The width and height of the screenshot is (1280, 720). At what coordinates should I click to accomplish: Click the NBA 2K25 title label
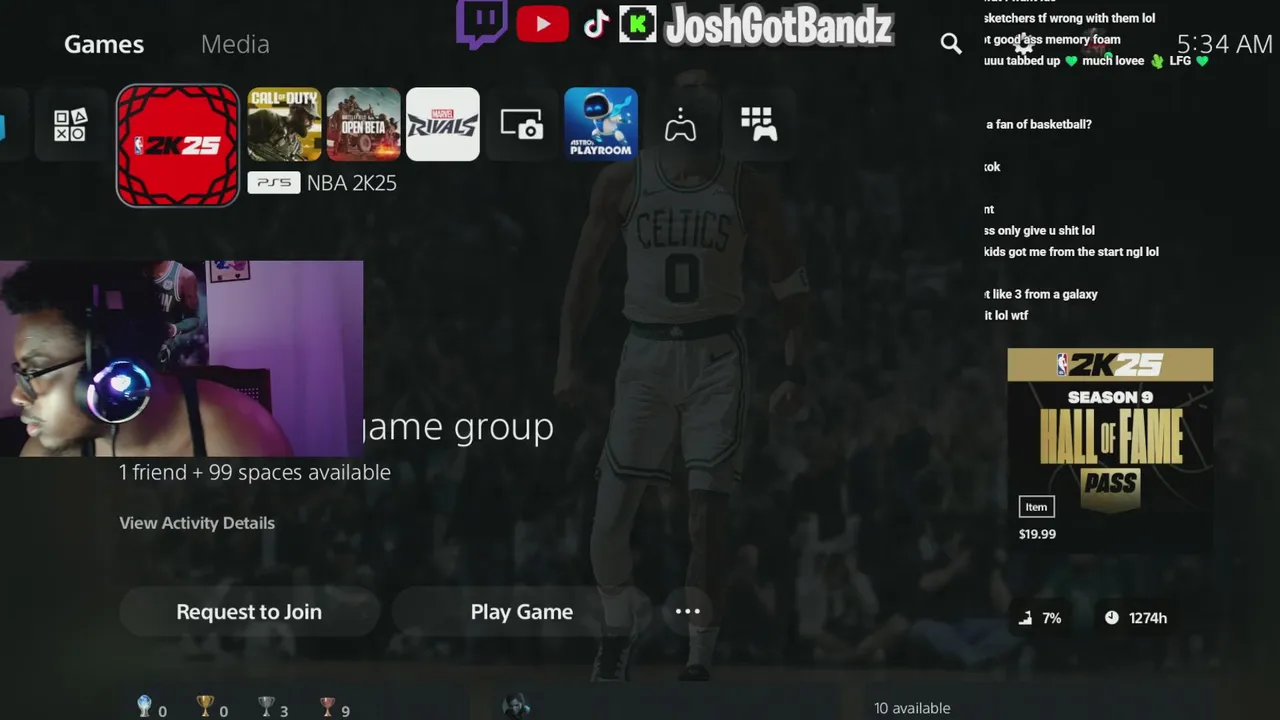[352, 183]
